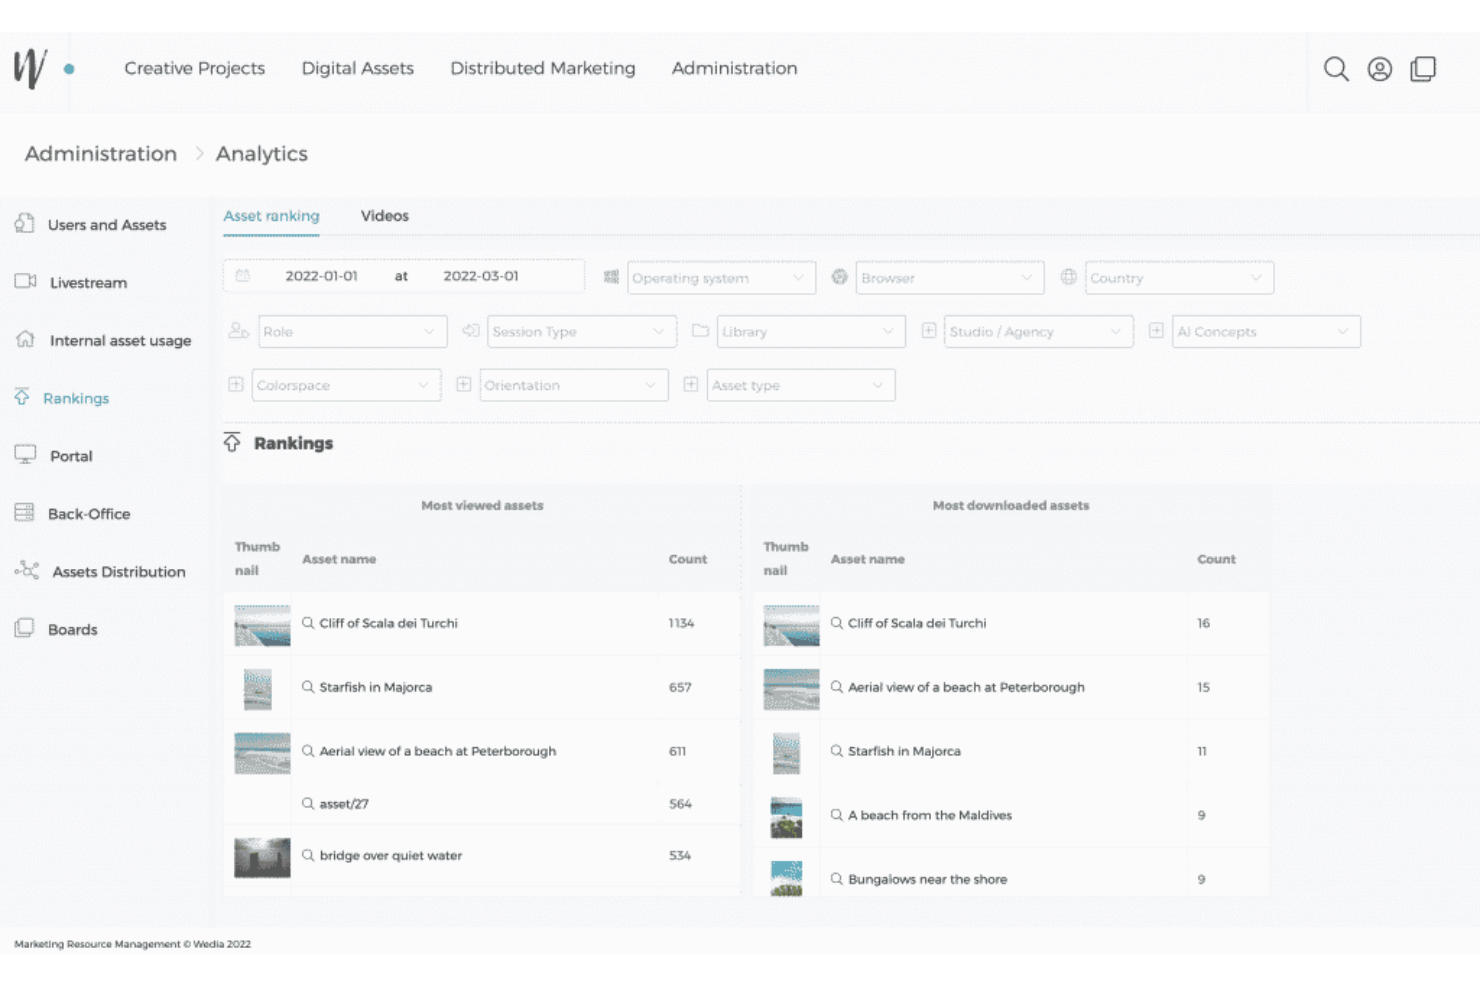Image resolution: width=1480 pixels, height=987 pixels.
Task: Click the Wedia logo icon
Action: pos(30,68)
